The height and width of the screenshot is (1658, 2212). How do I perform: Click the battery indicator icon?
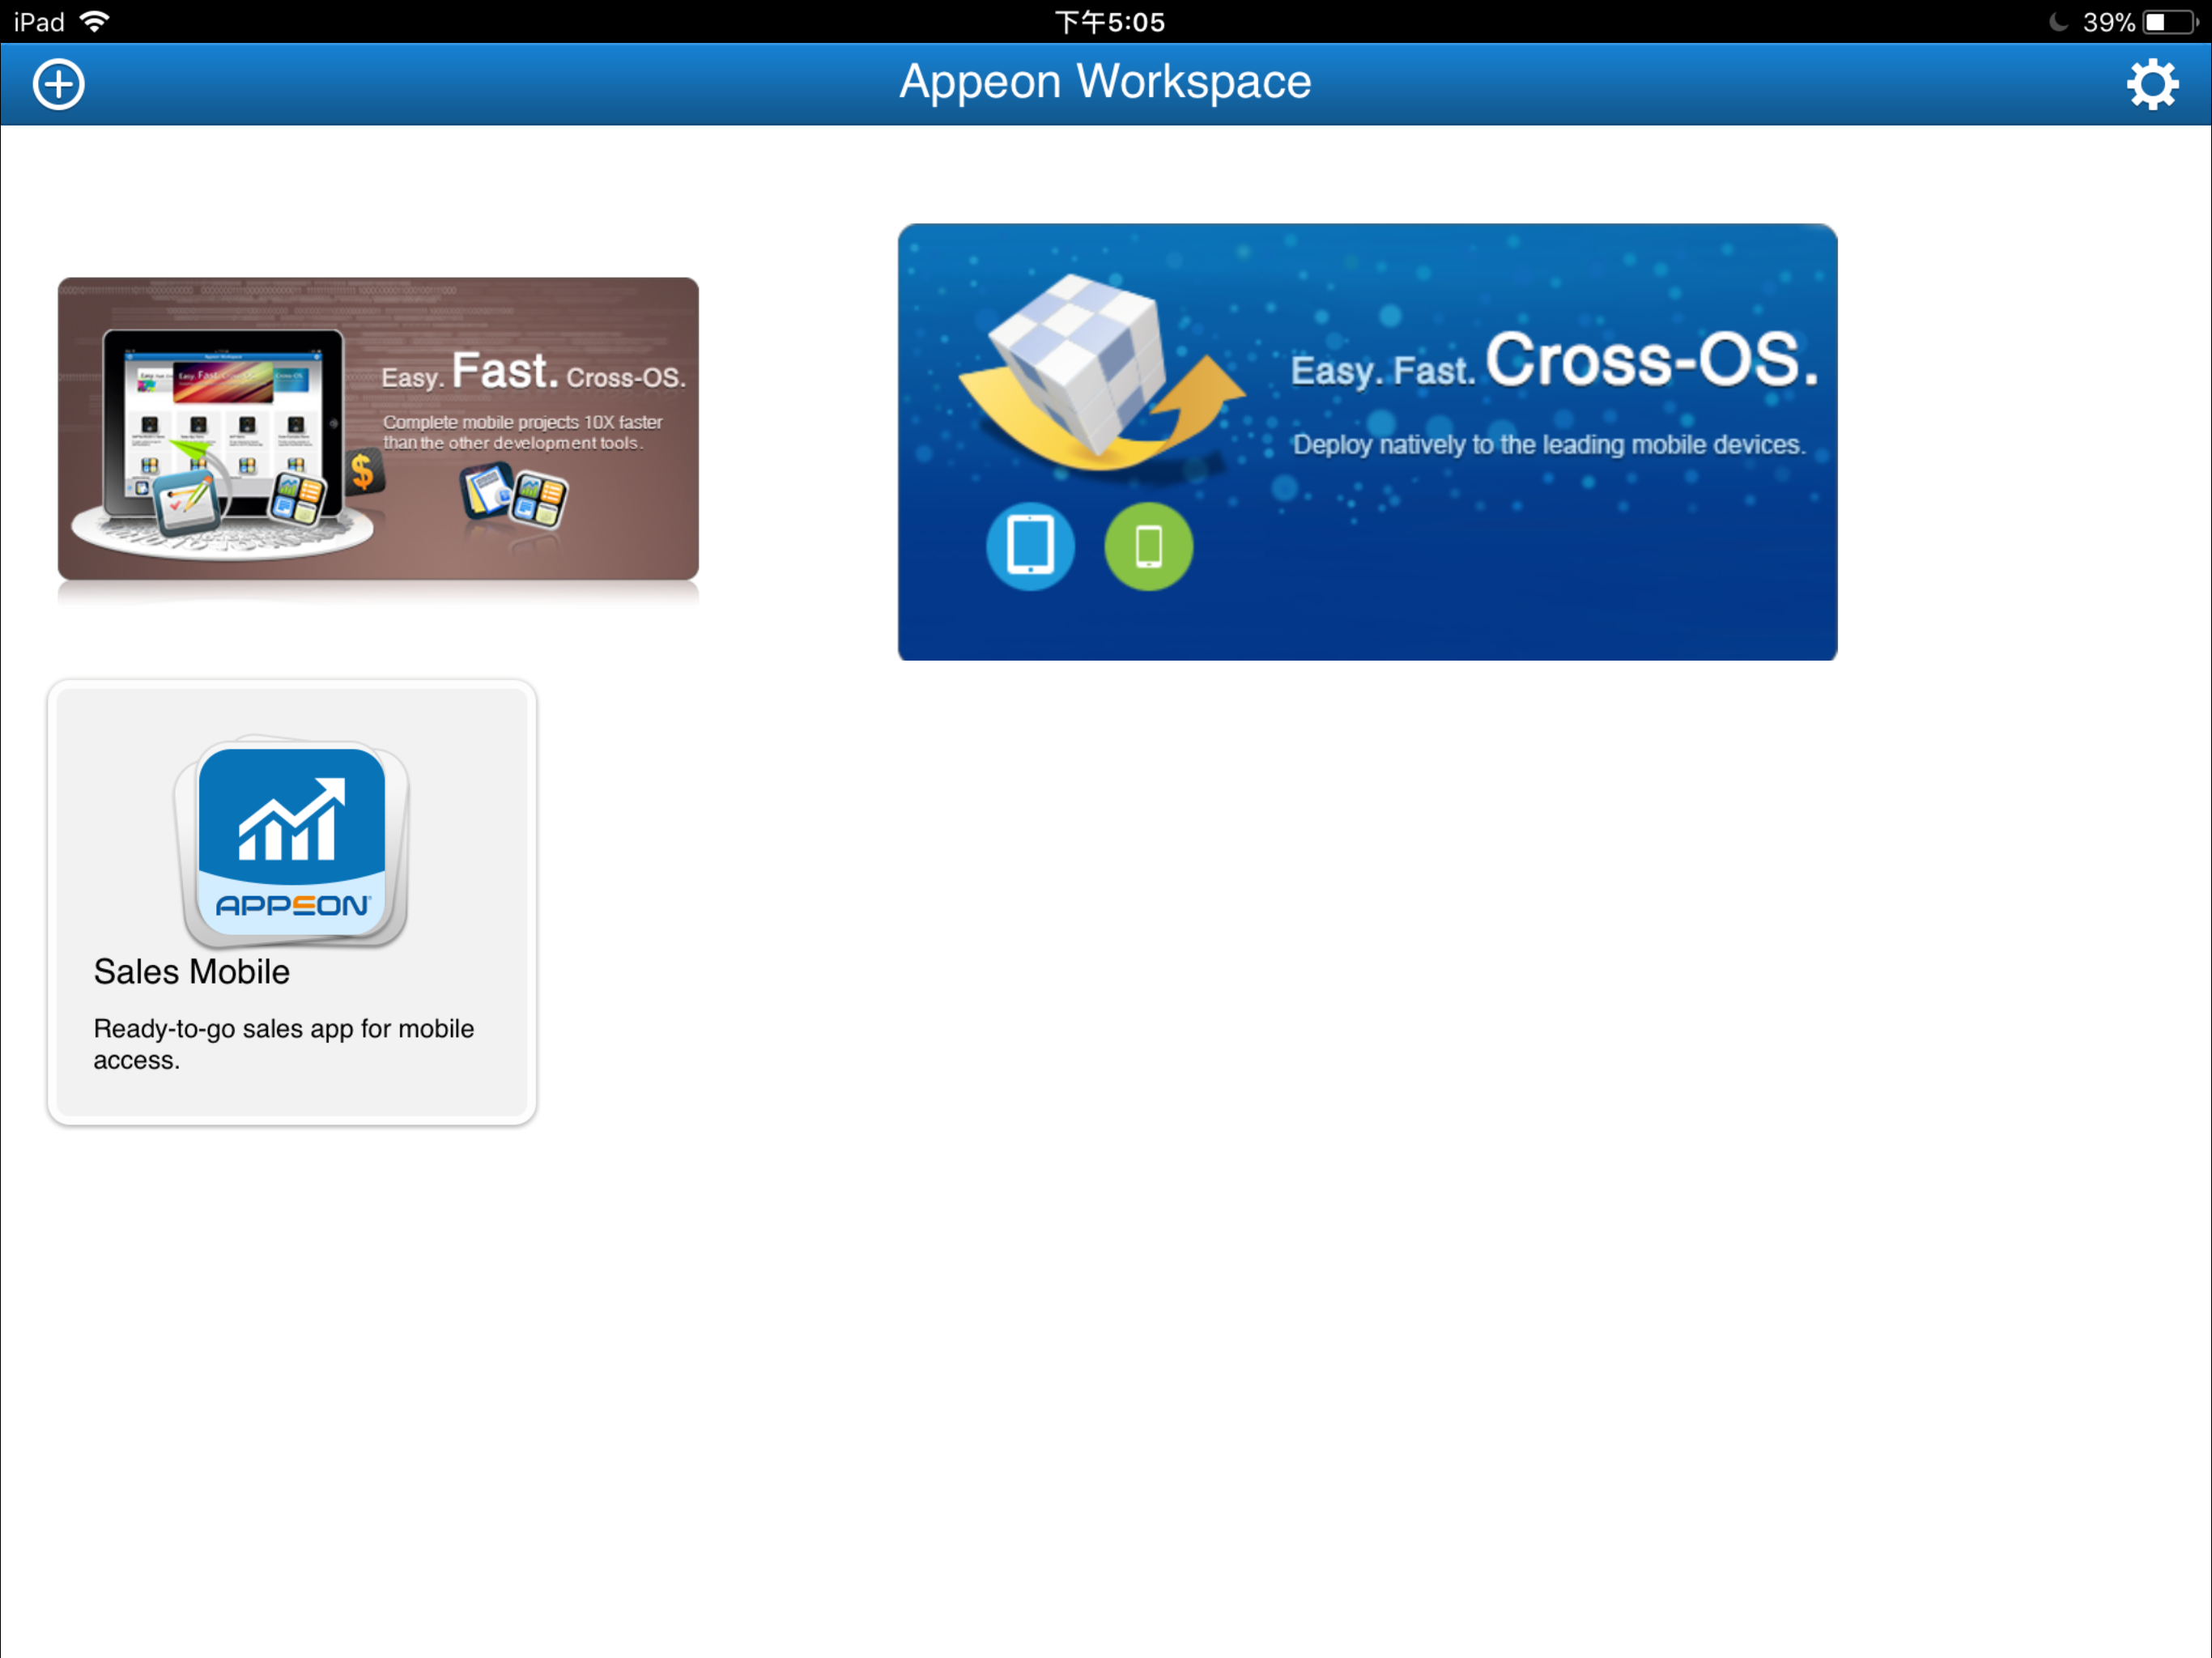point(2170,22)
